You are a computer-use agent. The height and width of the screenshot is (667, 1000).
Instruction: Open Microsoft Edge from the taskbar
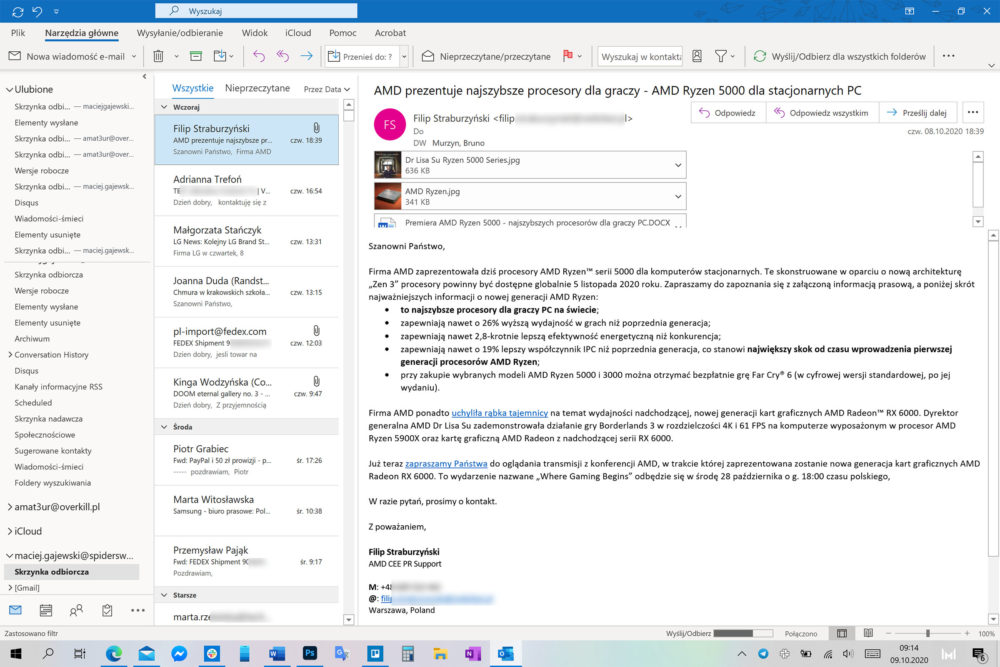114,653
